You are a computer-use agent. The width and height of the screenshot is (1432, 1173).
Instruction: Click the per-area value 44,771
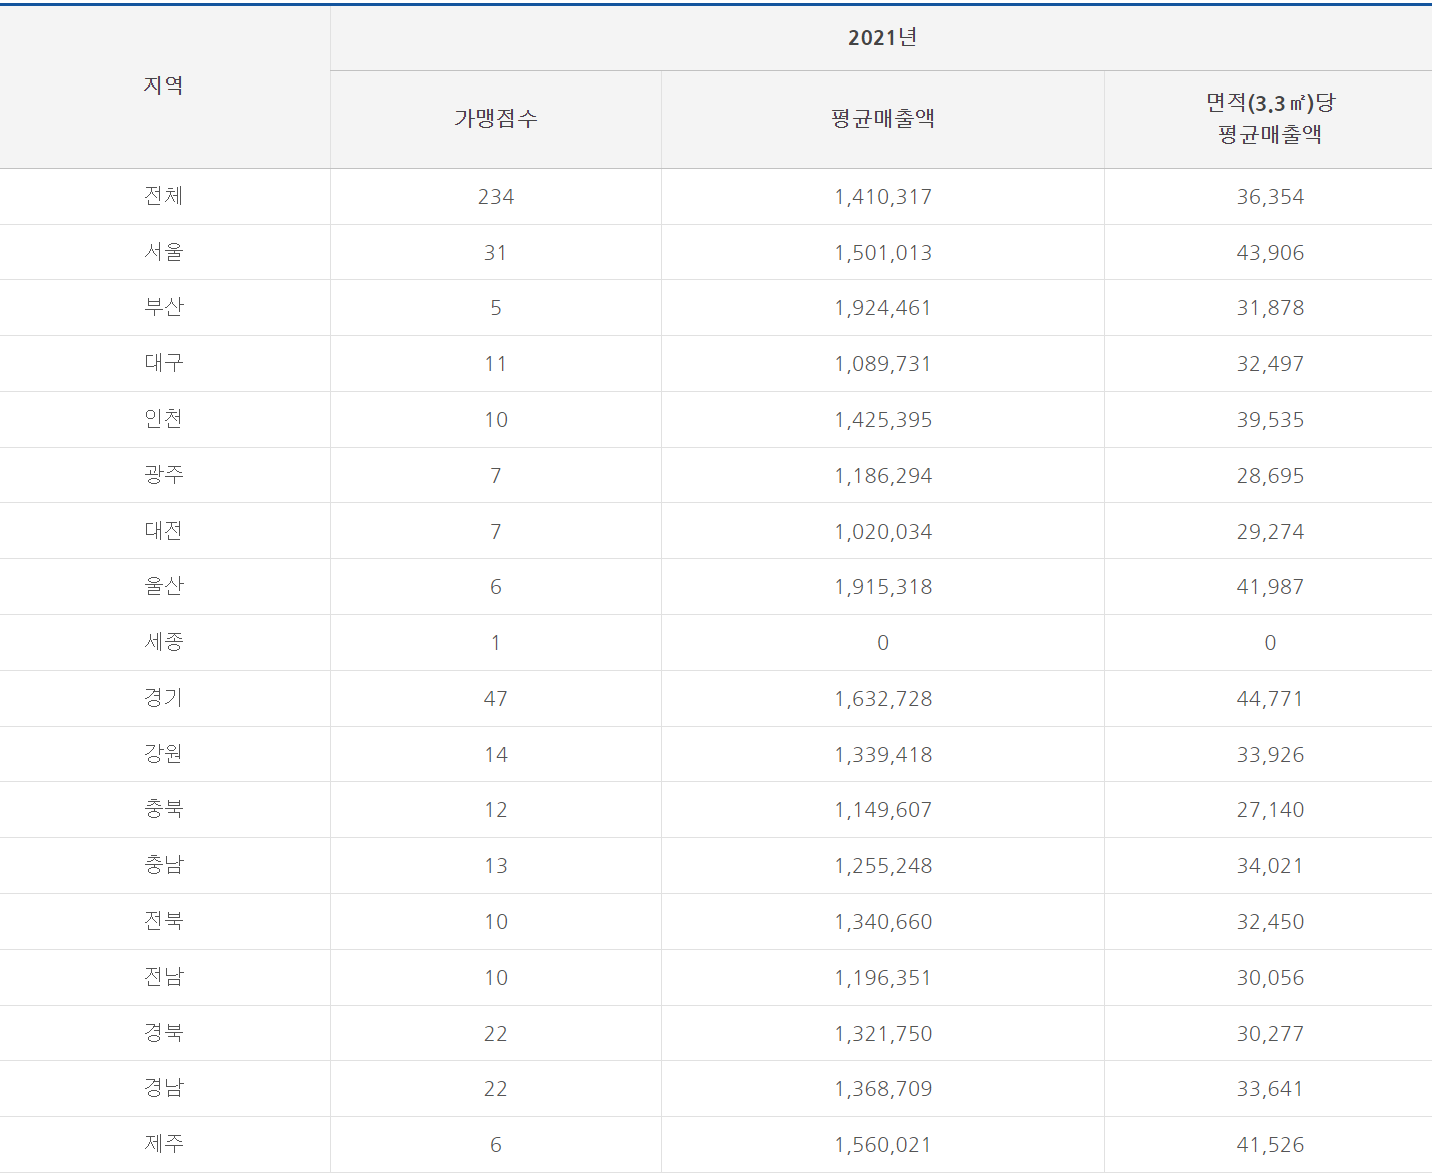pyautogui.click(x=1270, y=699)
